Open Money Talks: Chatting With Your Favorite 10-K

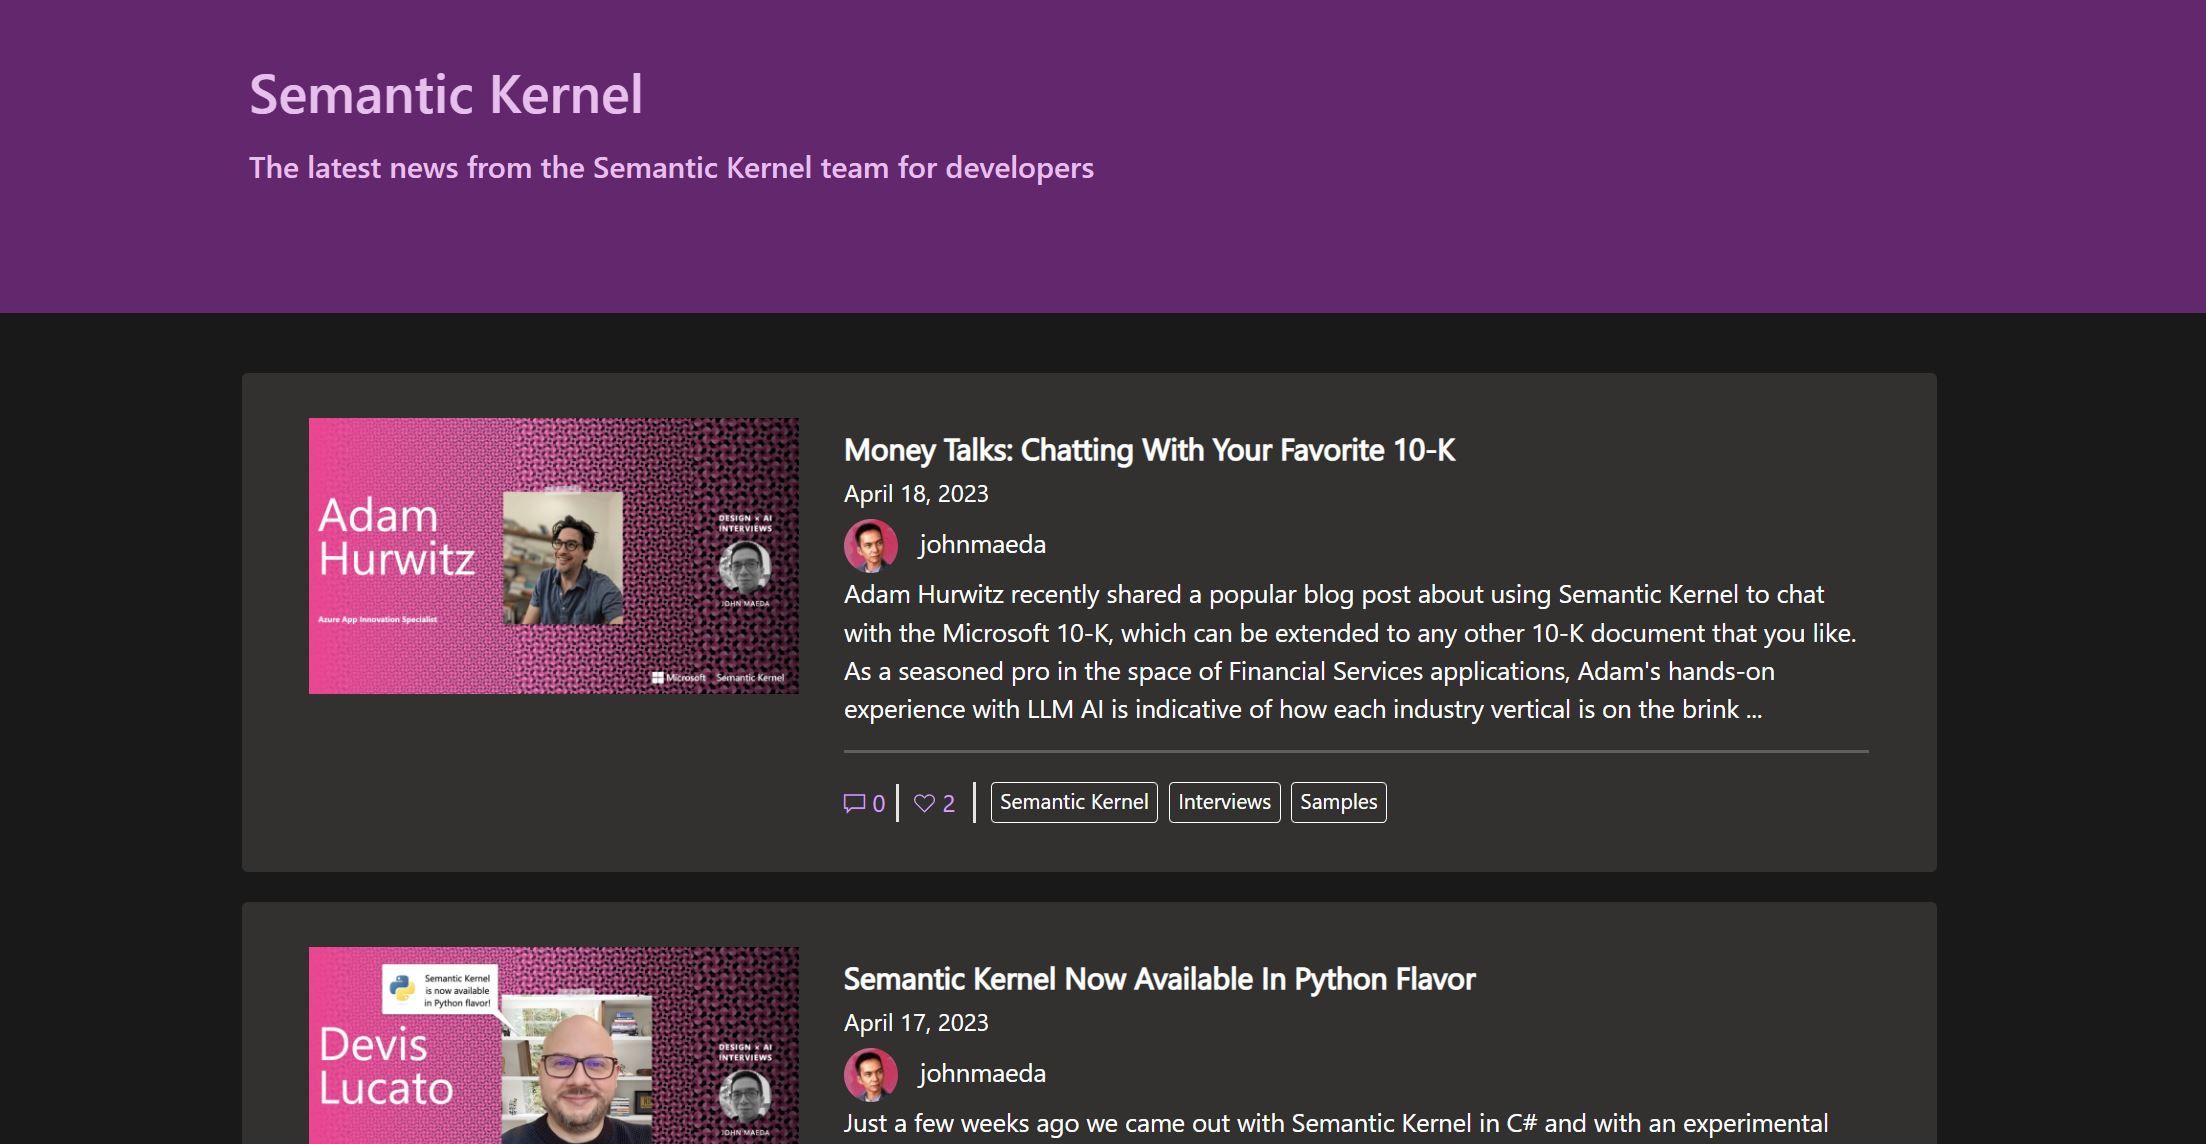click(x=1148, y=450)
